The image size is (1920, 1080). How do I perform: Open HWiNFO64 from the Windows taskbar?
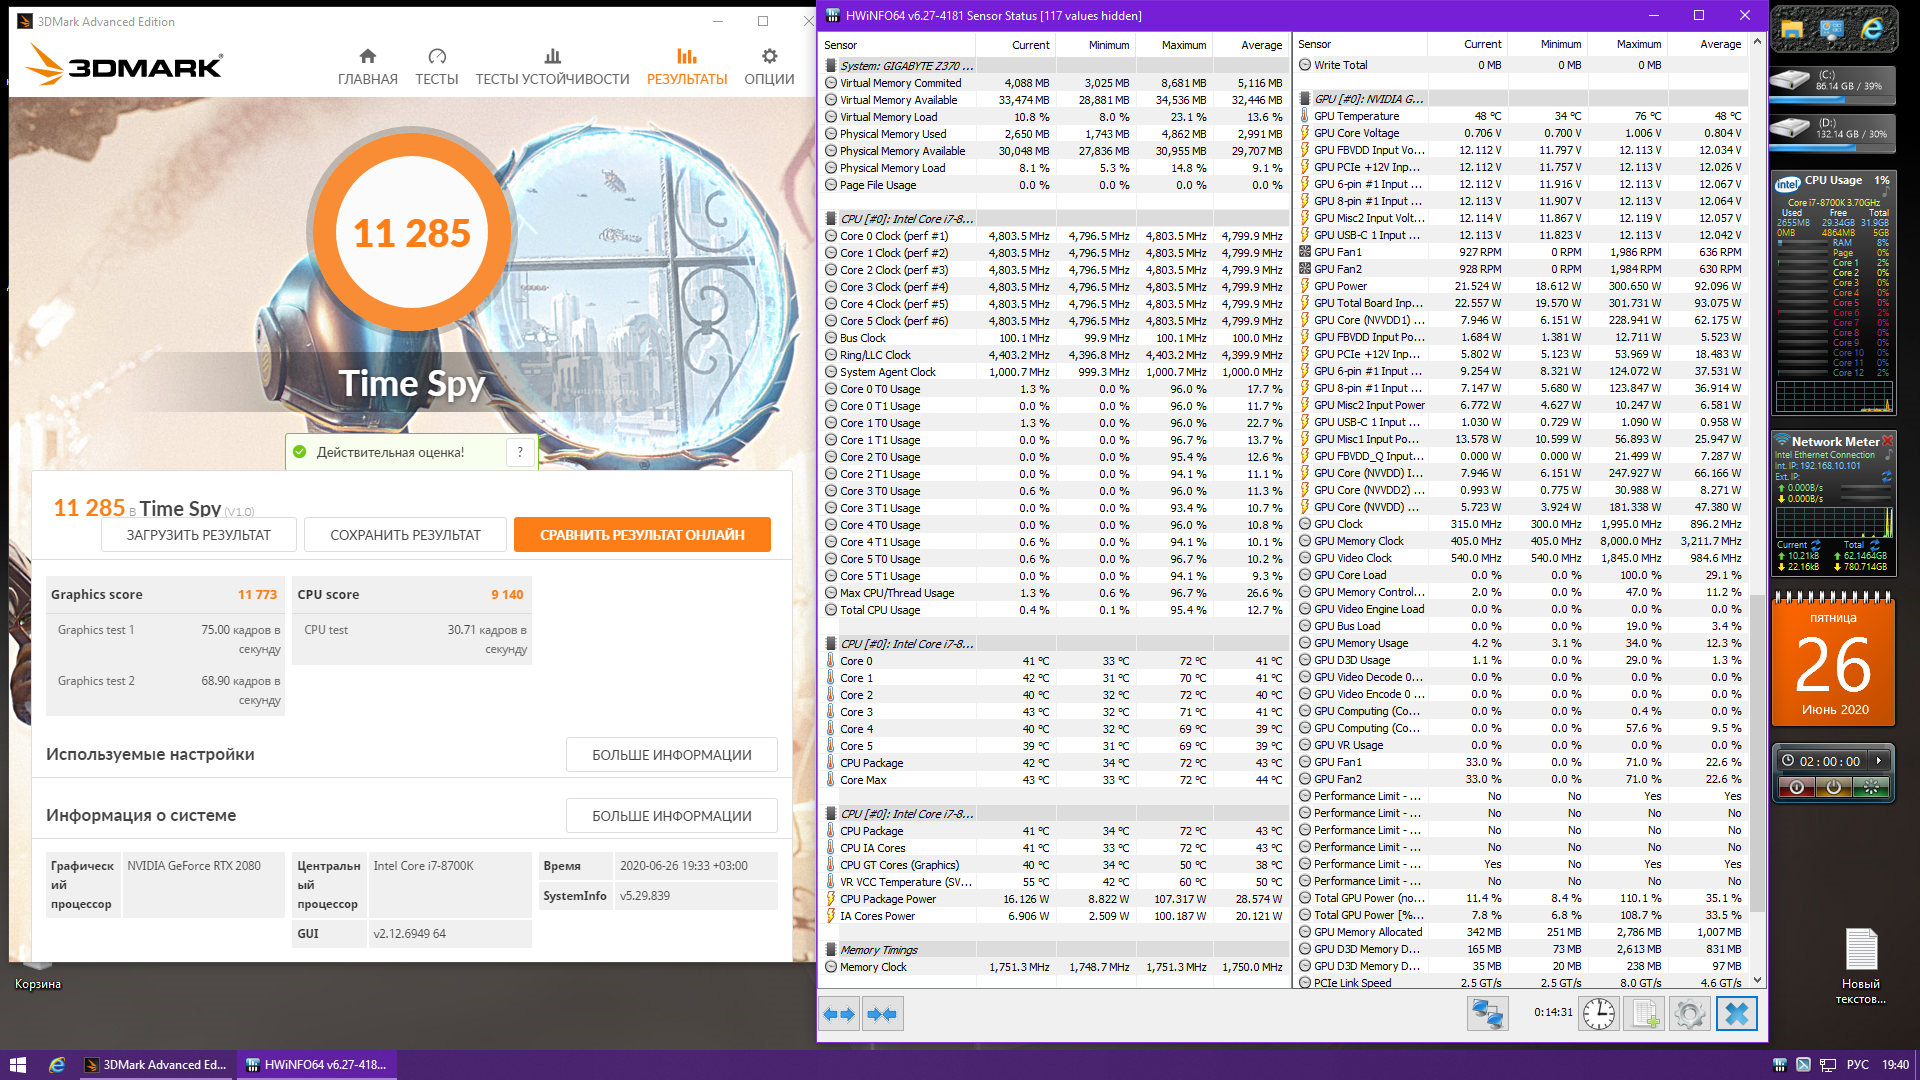point(317,1065)
